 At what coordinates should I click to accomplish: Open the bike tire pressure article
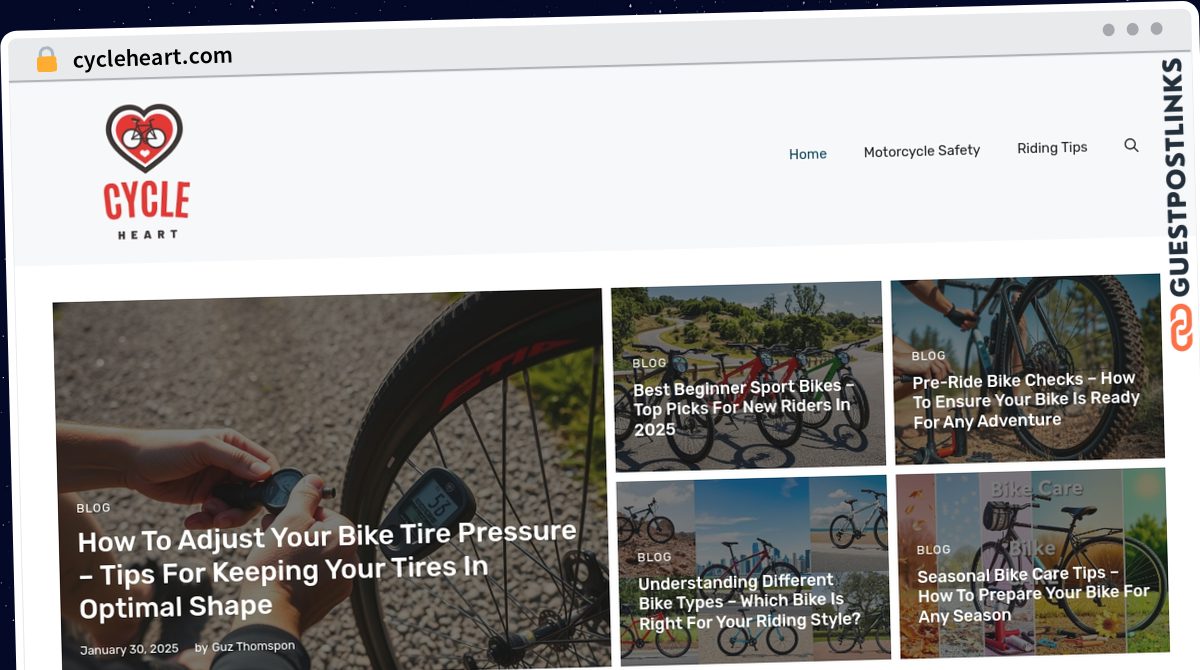327,569
